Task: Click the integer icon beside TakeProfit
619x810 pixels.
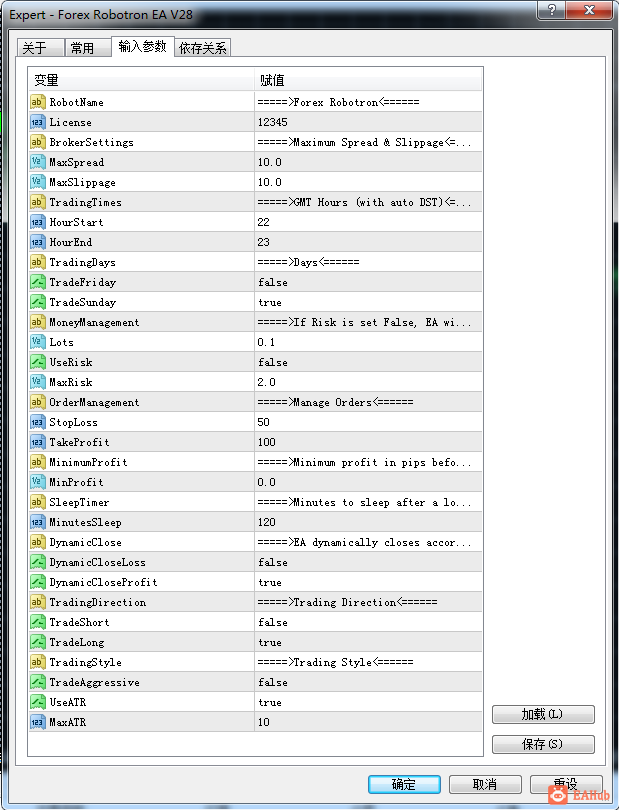Action: point(38,442)
